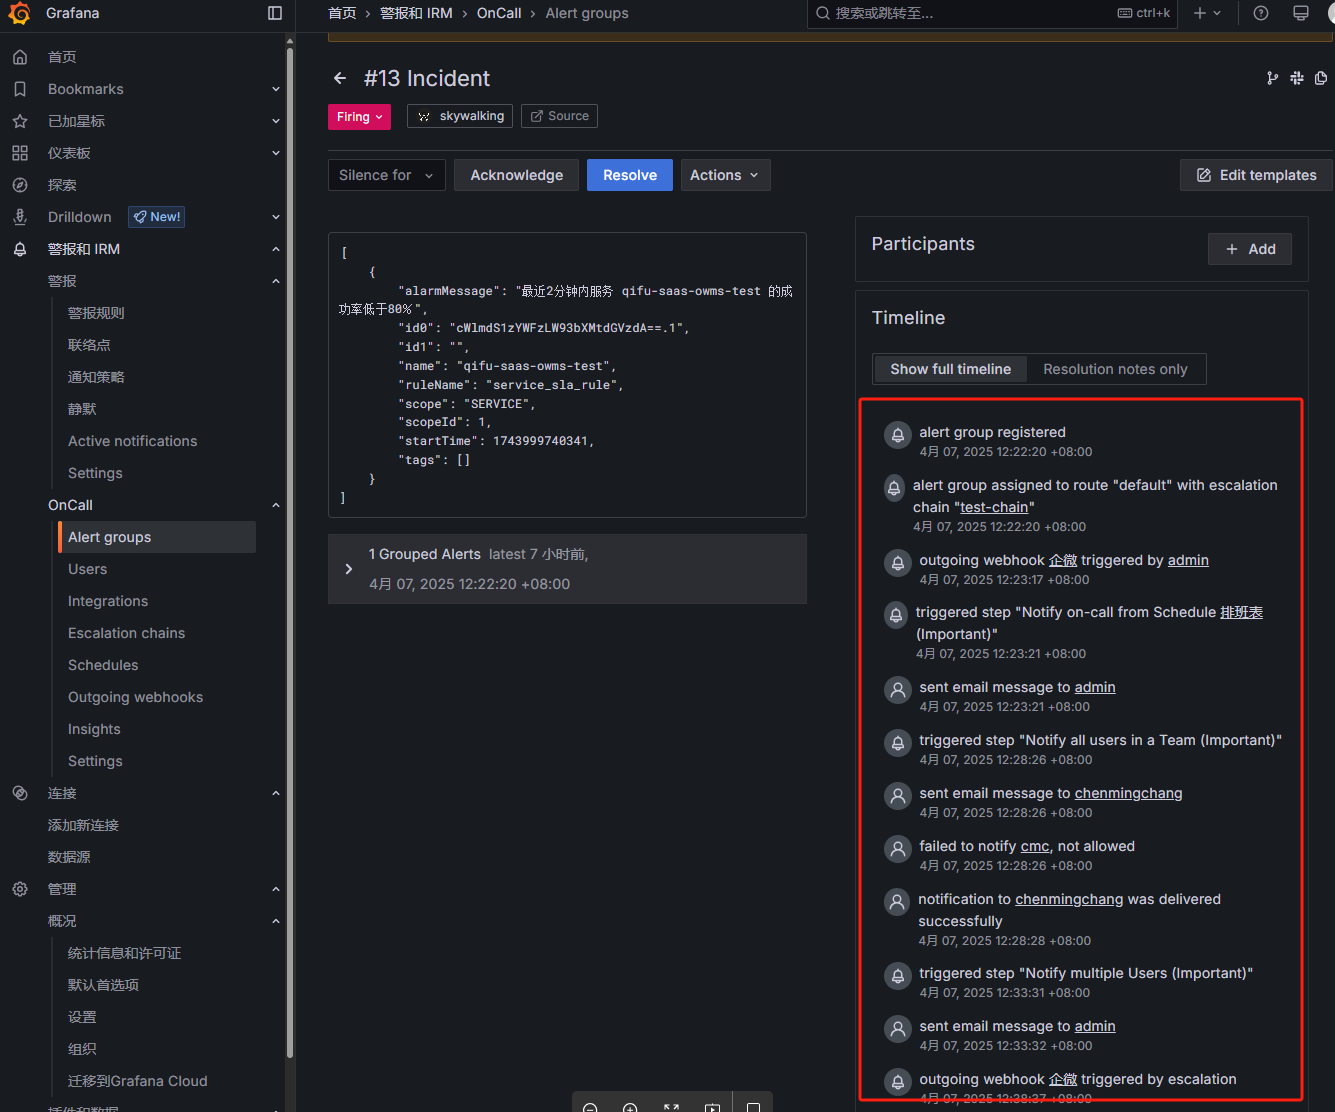The height and width of the screenshot is (1112, 1335).
Task: Click the Slack icon in incident header
Action: coord(1297,78)
